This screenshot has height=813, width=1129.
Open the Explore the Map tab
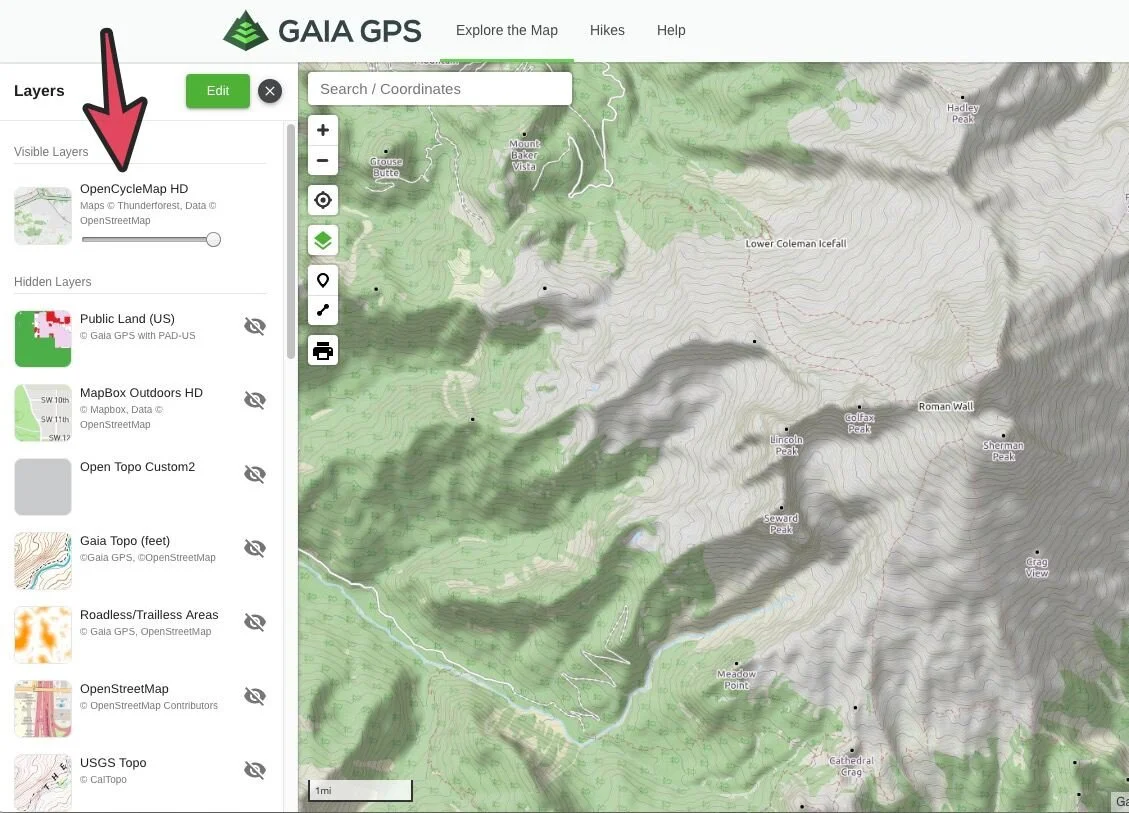click(x=507, y=30)
